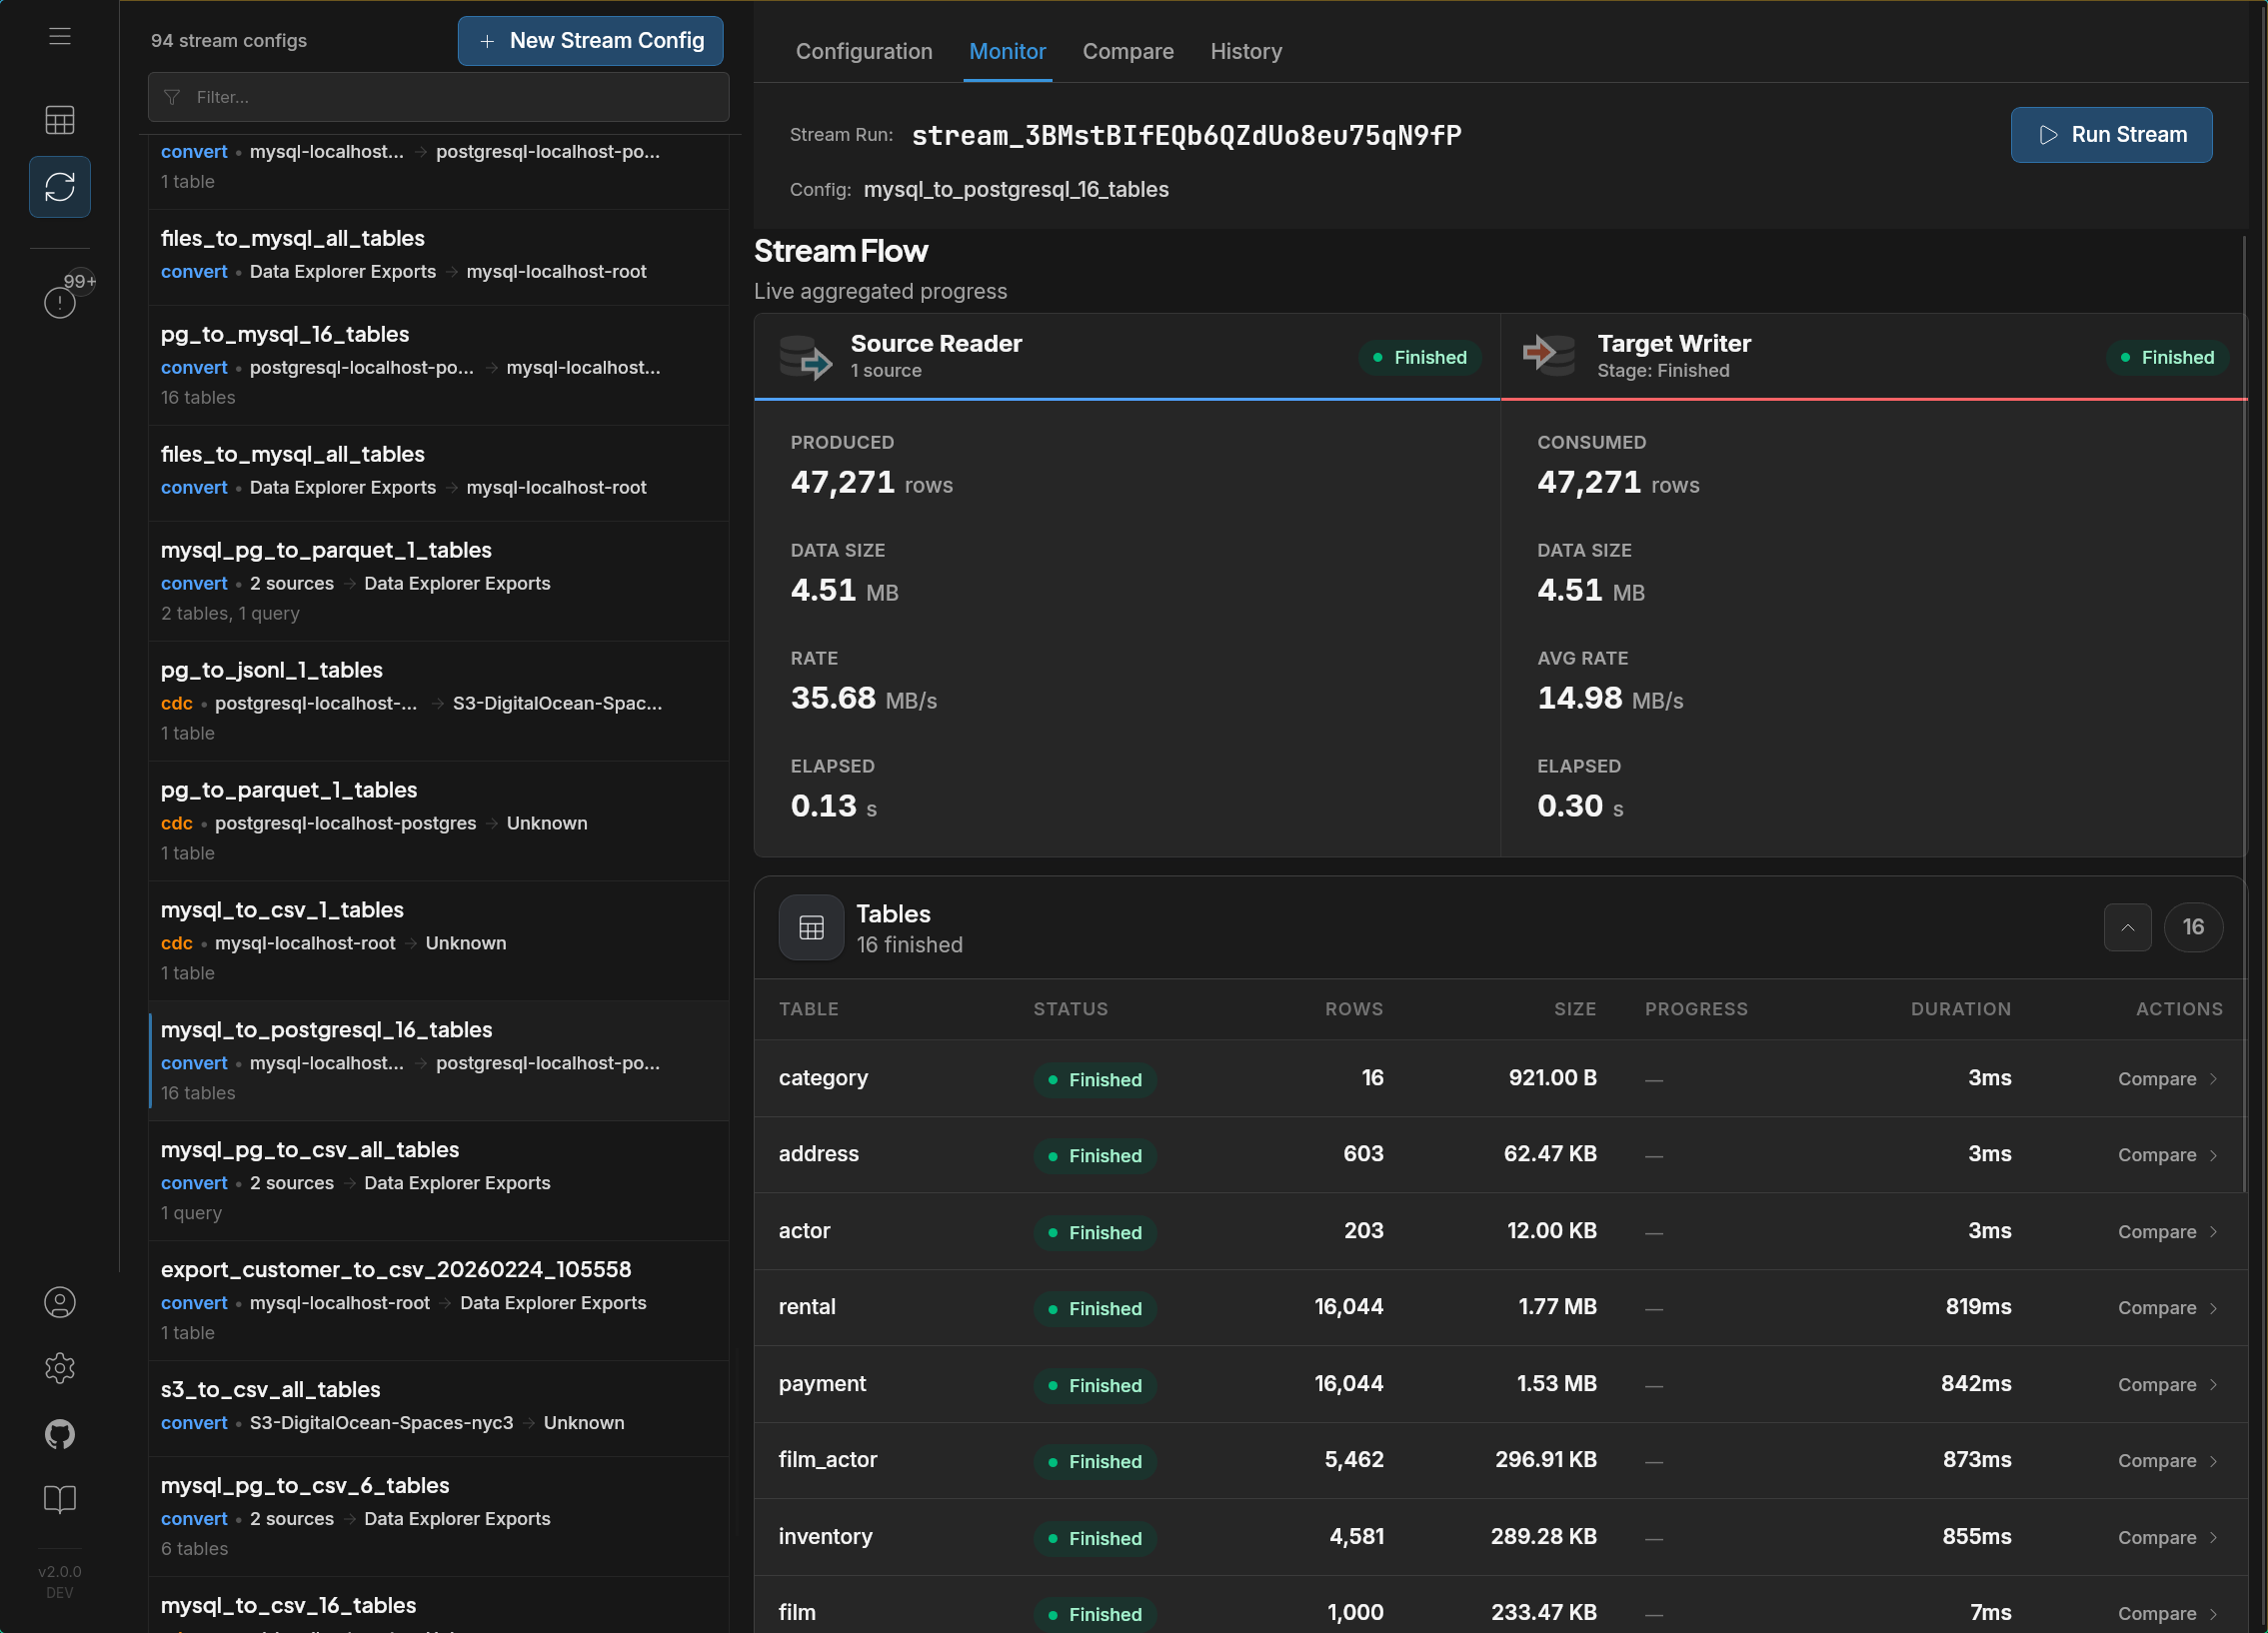Click the Filter input field
Viewport: 2268px width, 1633px height.
click(x=438, y=97)
